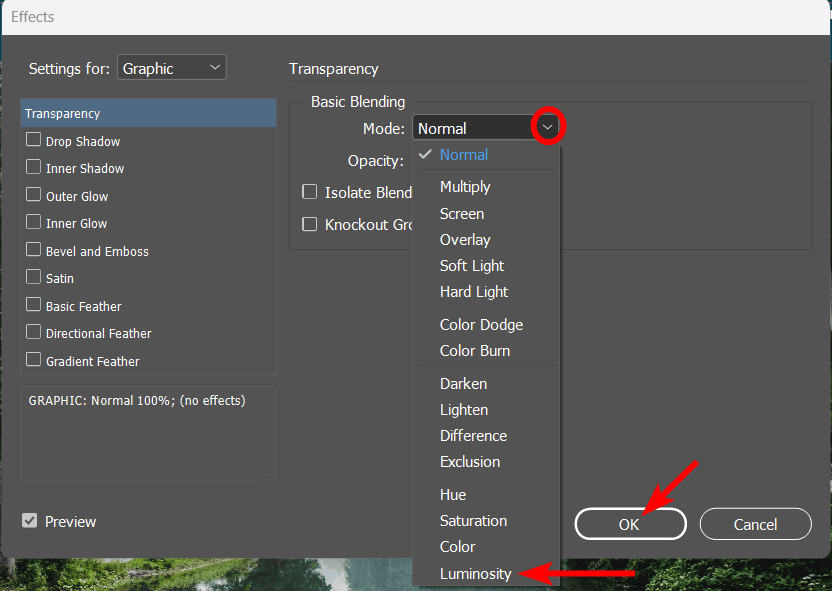The width and height of the screenshot is (832, 591).
Task: Select Bevel and Emboss effect row
Action: click(97, 251)
